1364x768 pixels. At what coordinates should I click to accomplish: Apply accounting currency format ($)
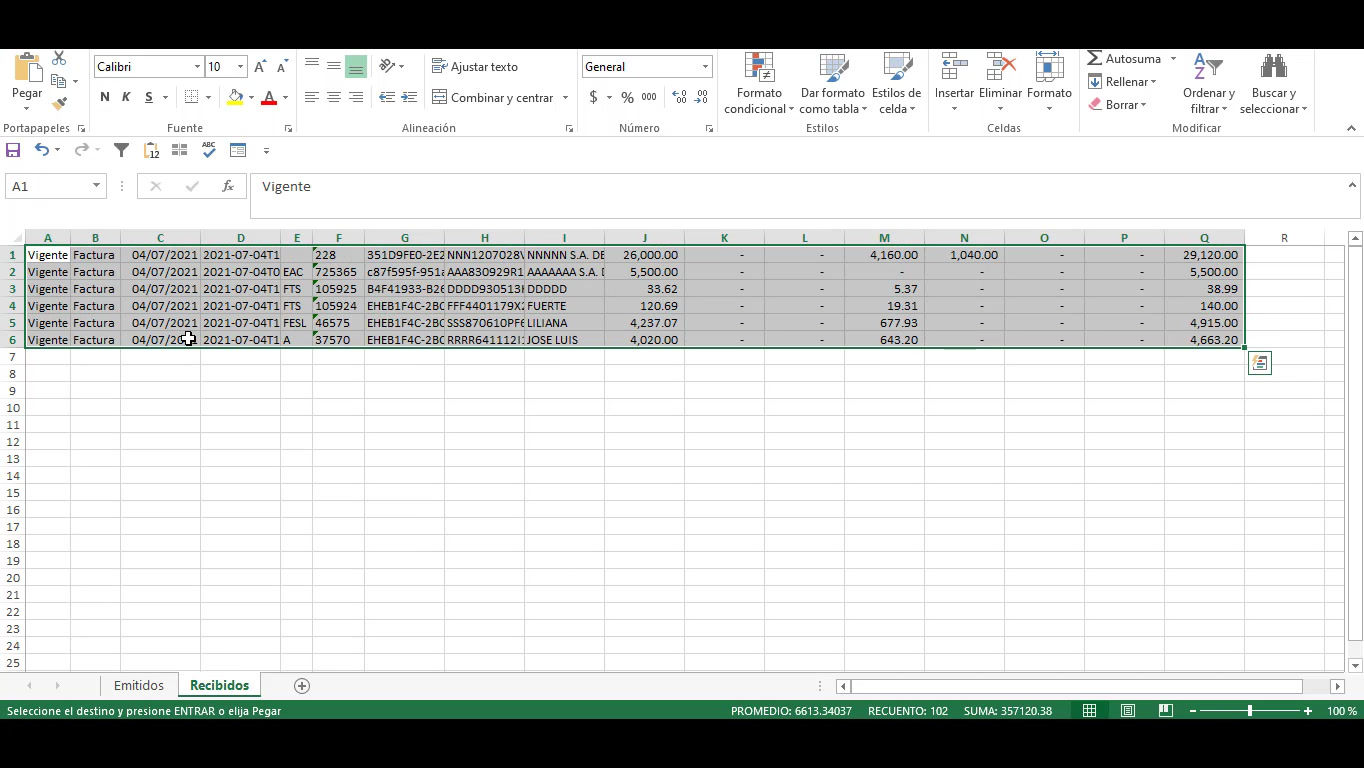(x=594, y=97)
